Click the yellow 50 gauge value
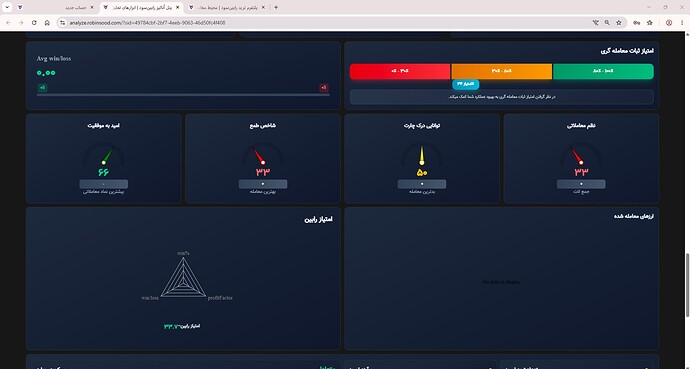690x369 pixels. (422, 172)
